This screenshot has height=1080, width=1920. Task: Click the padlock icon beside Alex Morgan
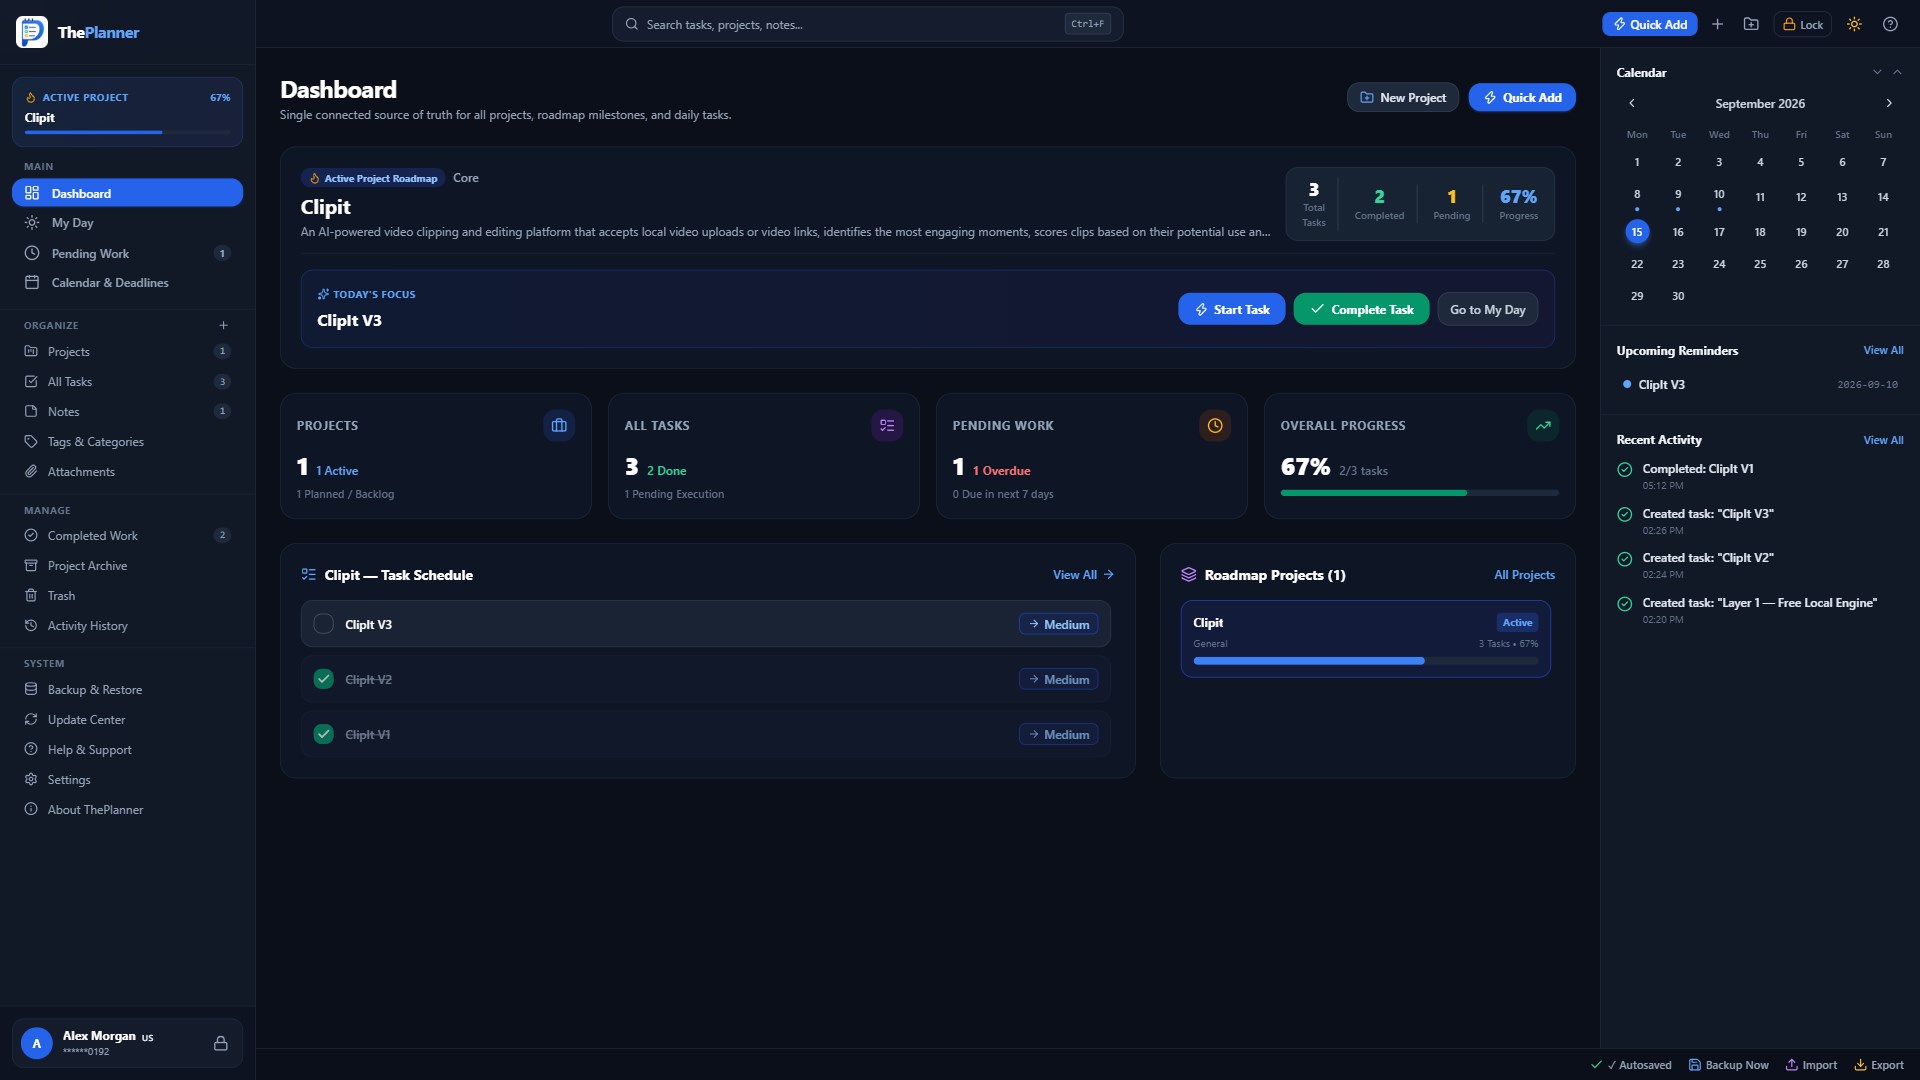click(221, 1043)
